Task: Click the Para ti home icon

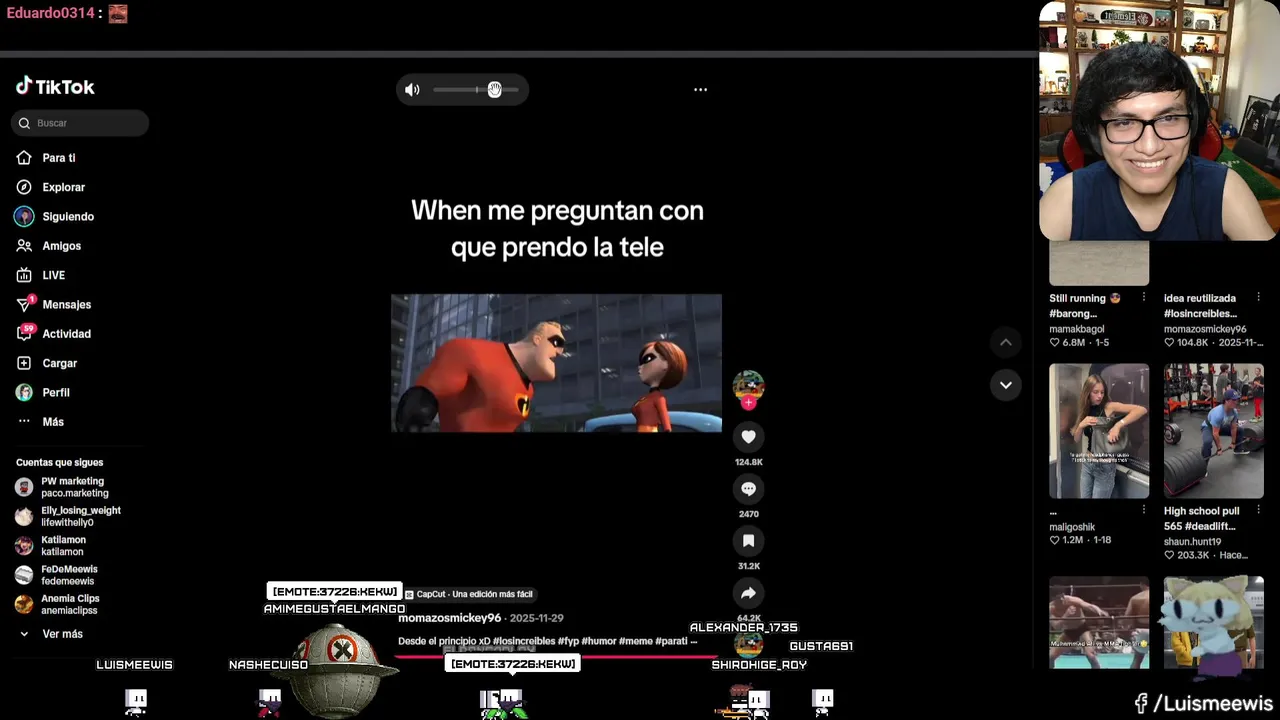Action: pyautogui.click(x=24, y=158)
